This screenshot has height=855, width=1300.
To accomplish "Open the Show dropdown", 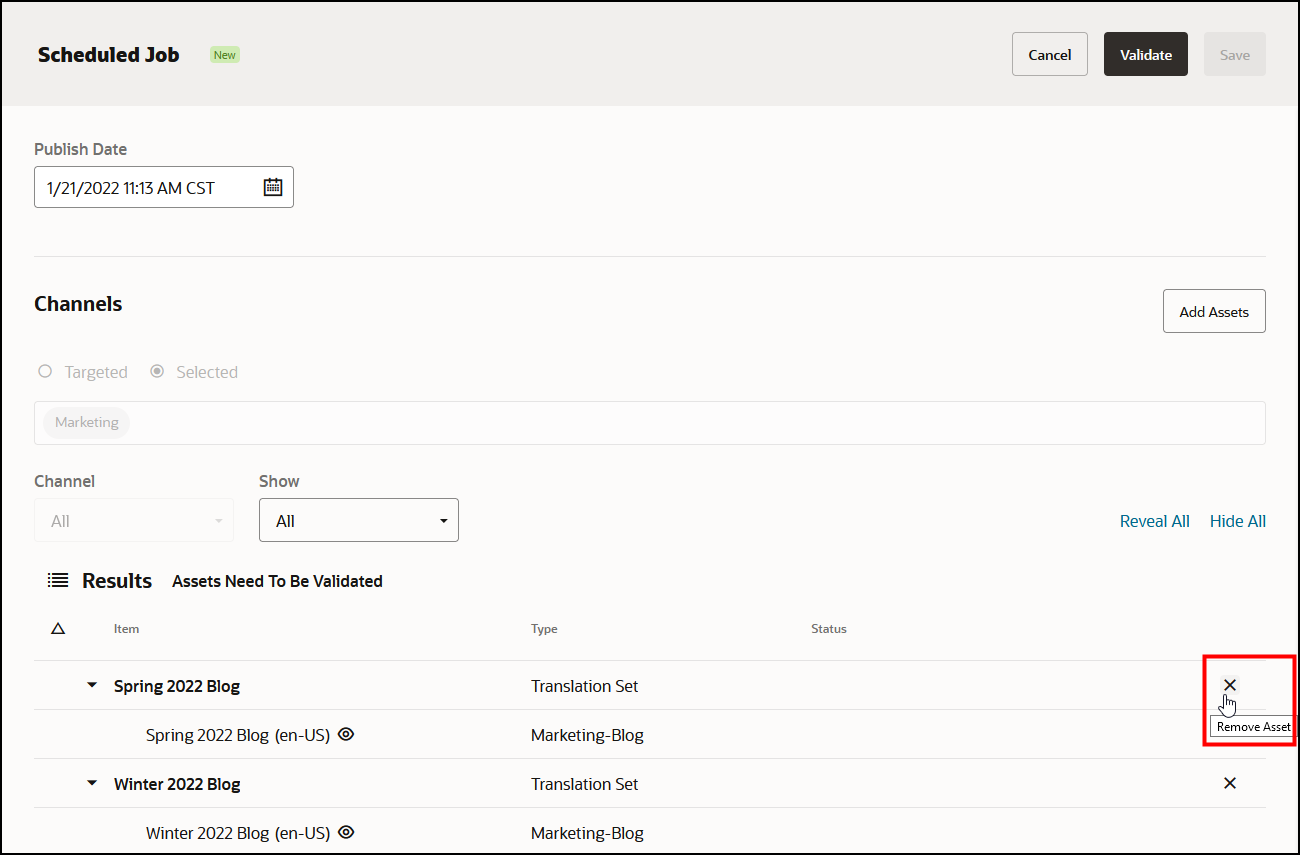I will (x=359, y=520).
